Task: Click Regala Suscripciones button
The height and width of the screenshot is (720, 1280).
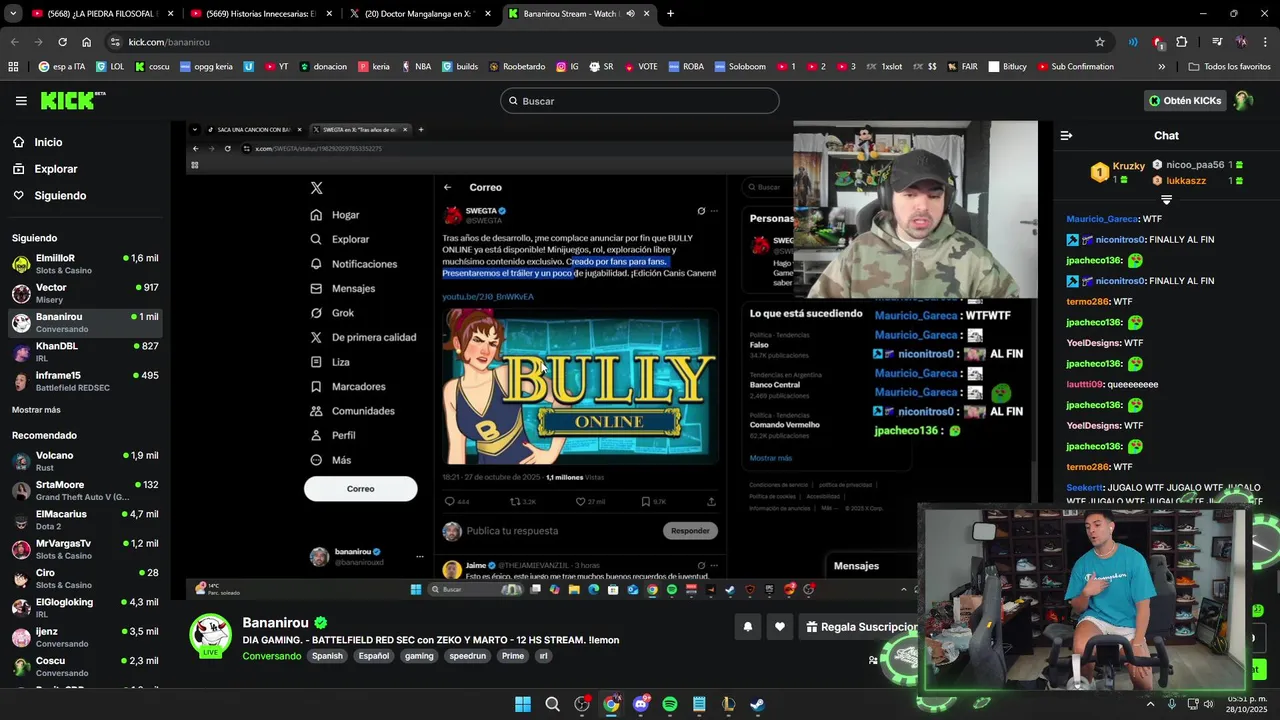Action: click(860, 627)
